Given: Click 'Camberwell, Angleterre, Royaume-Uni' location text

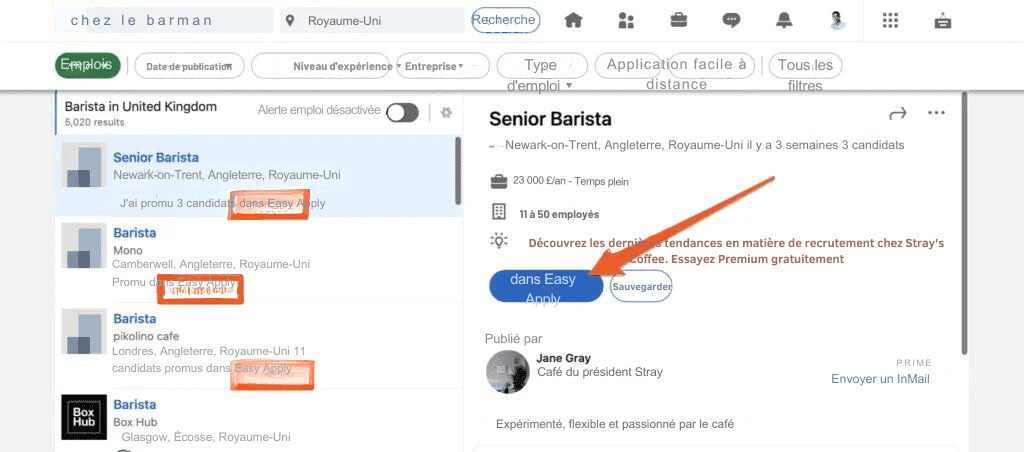Looking at the screenshot, I should coord(211,265).
